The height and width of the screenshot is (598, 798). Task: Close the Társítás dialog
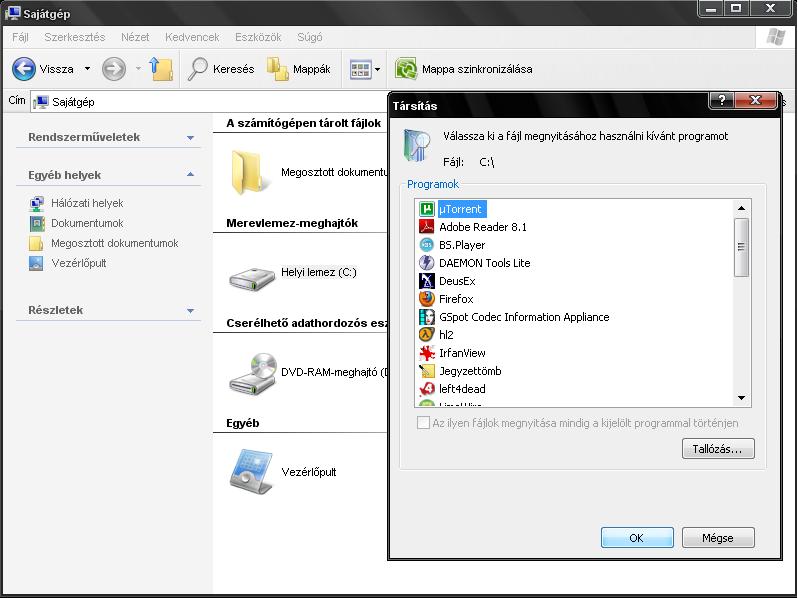point(756,100)
